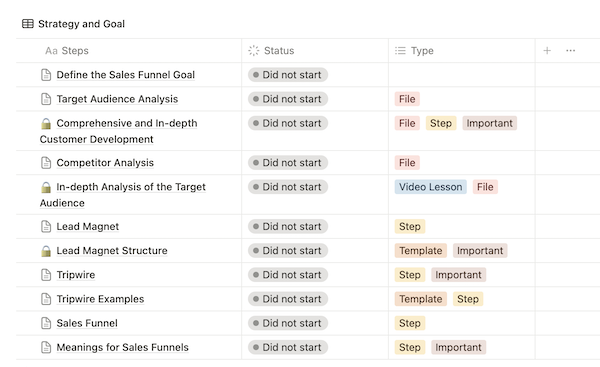Click the table view icon beside Strategy and Goal
Image resolution: width=600 pixels, height=367 pixels.
pos(28,24)
